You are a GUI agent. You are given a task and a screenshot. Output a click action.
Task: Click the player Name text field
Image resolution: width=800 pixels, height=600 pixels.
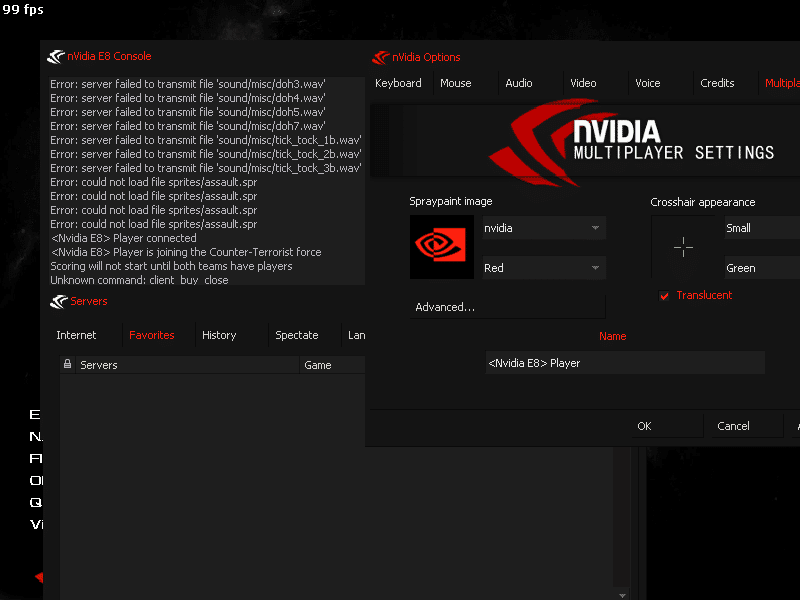pos(624,363)
